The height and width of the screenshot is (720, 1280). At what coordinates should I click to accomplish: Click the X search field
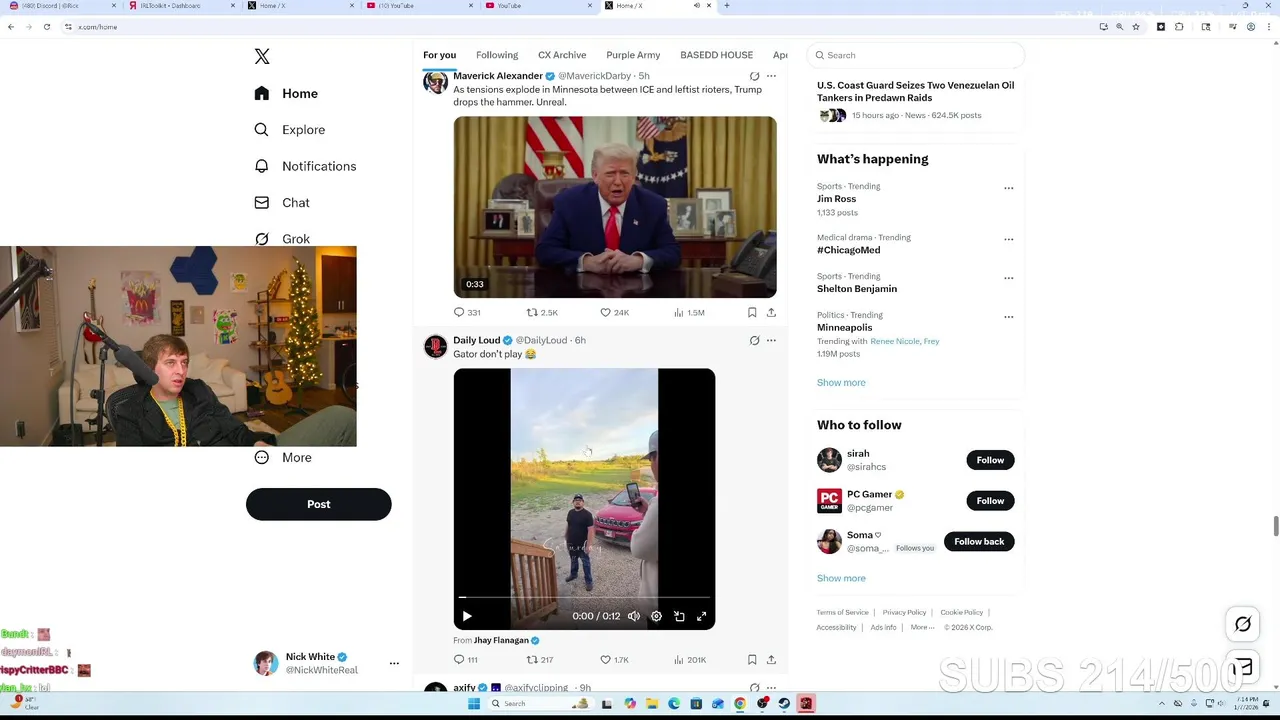coord(918,55)
